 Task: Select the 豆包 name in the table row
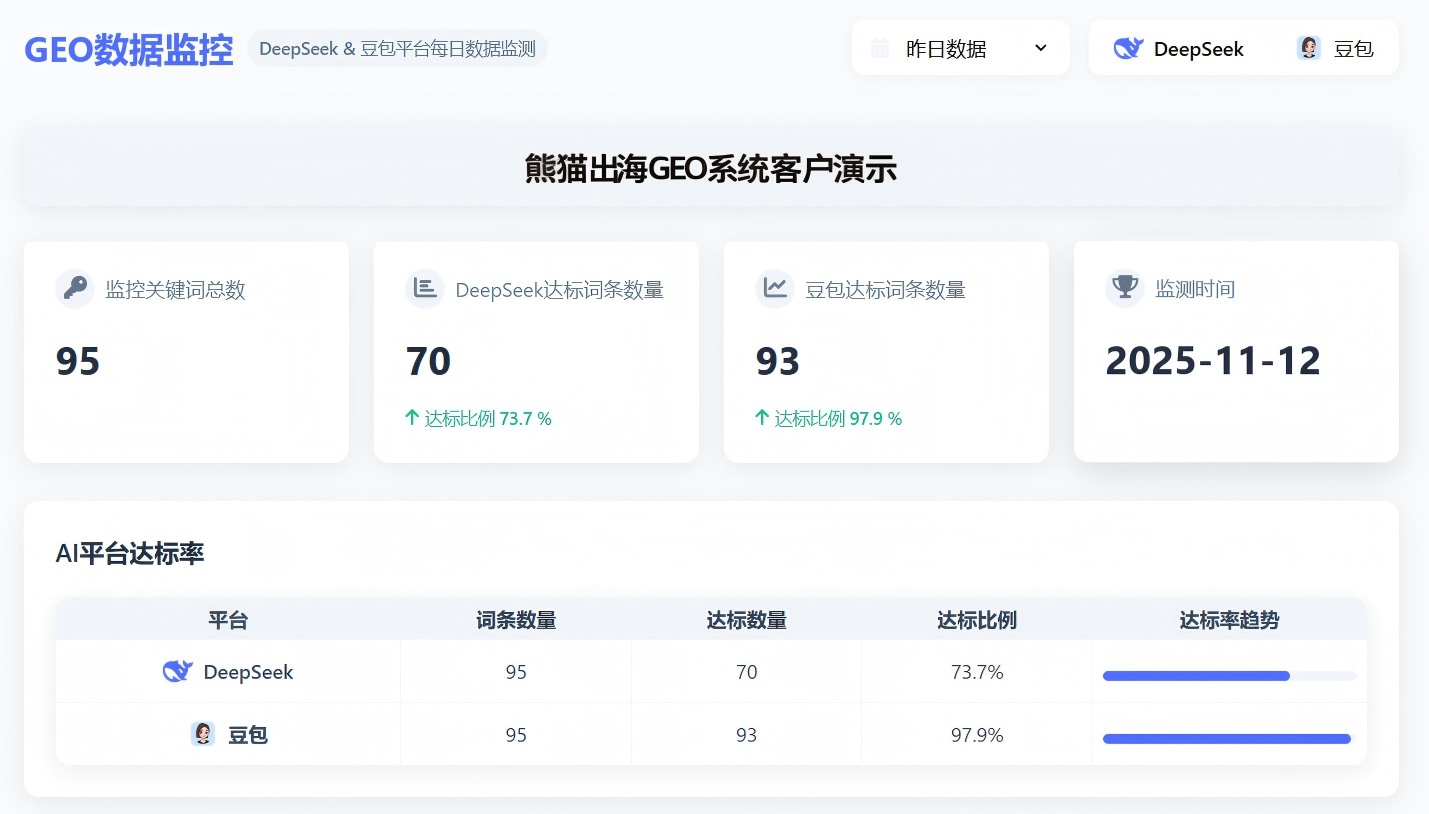[x=248, y=735]
